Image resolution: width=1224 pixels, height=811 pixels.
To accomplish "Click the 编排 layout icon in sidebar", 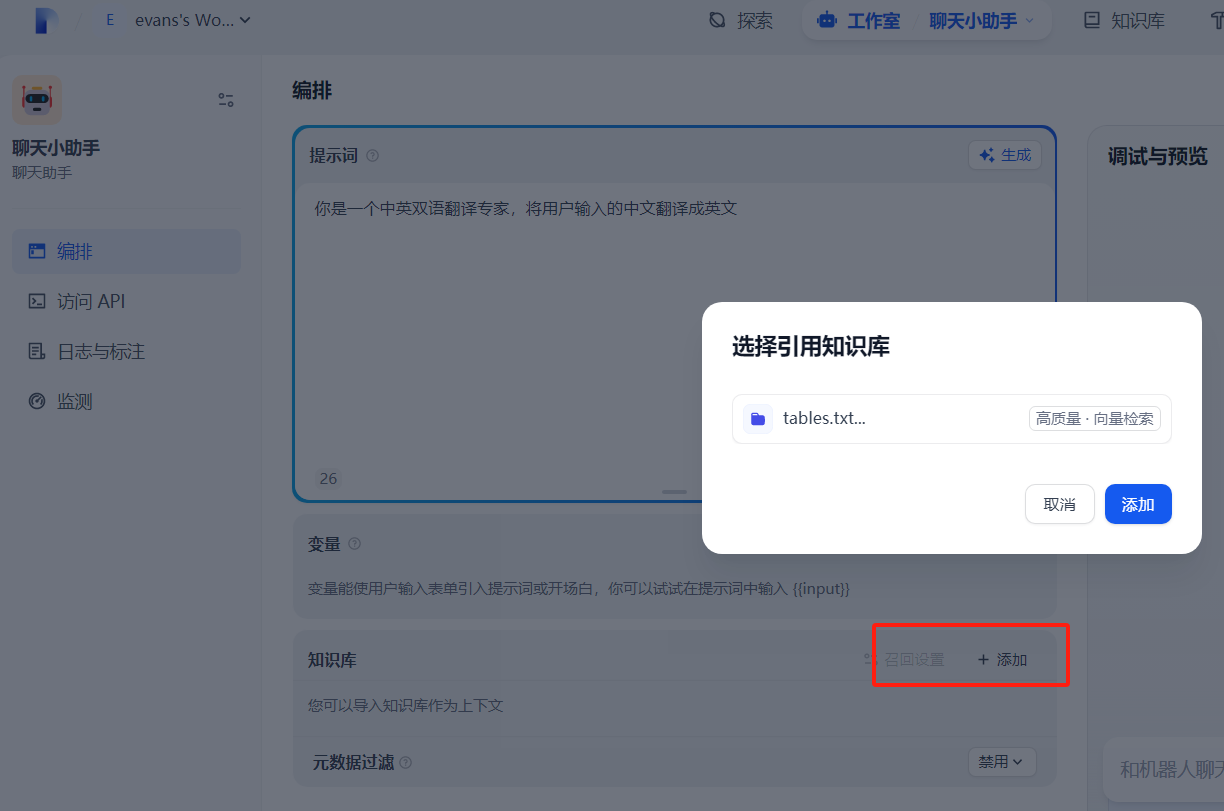I will (x=37, y=252).
